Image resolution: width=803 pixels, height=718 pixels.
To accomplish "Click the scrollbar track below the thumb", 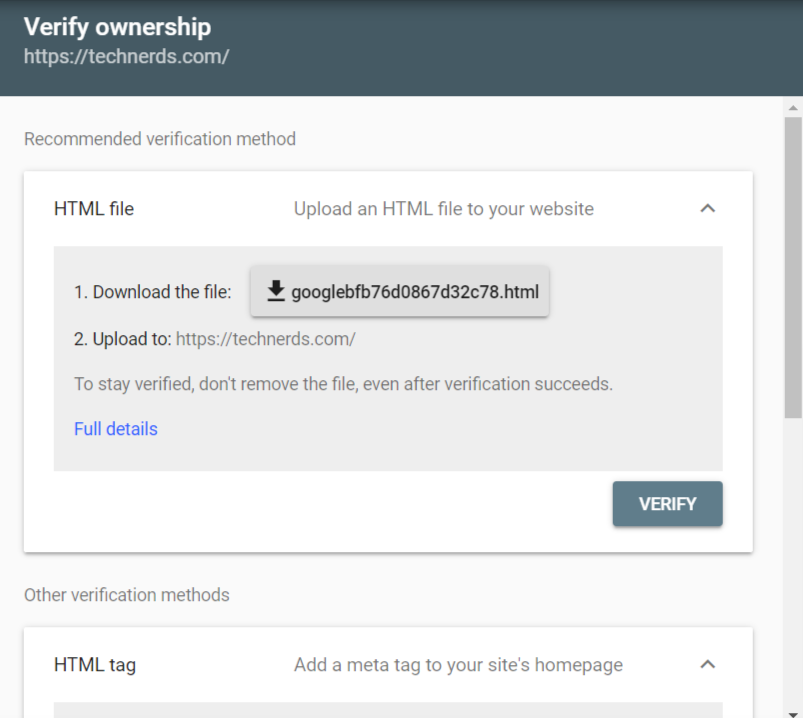I will click(x=793, y=563).
